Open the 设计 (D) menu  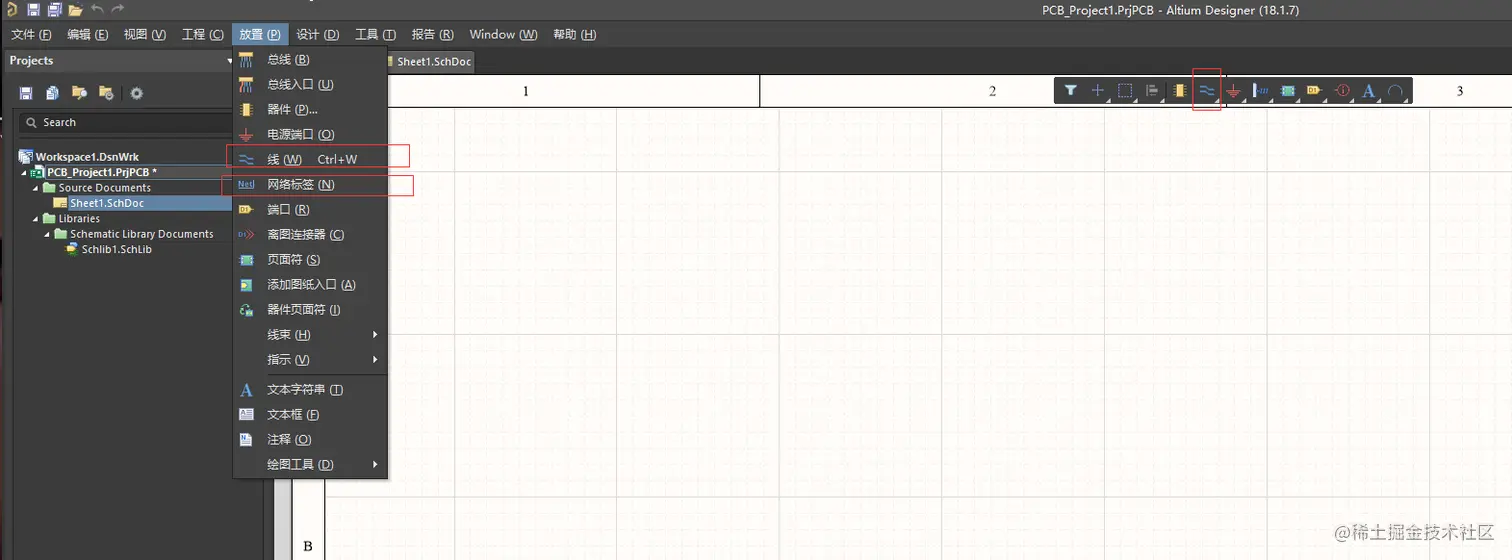(318, 34)
